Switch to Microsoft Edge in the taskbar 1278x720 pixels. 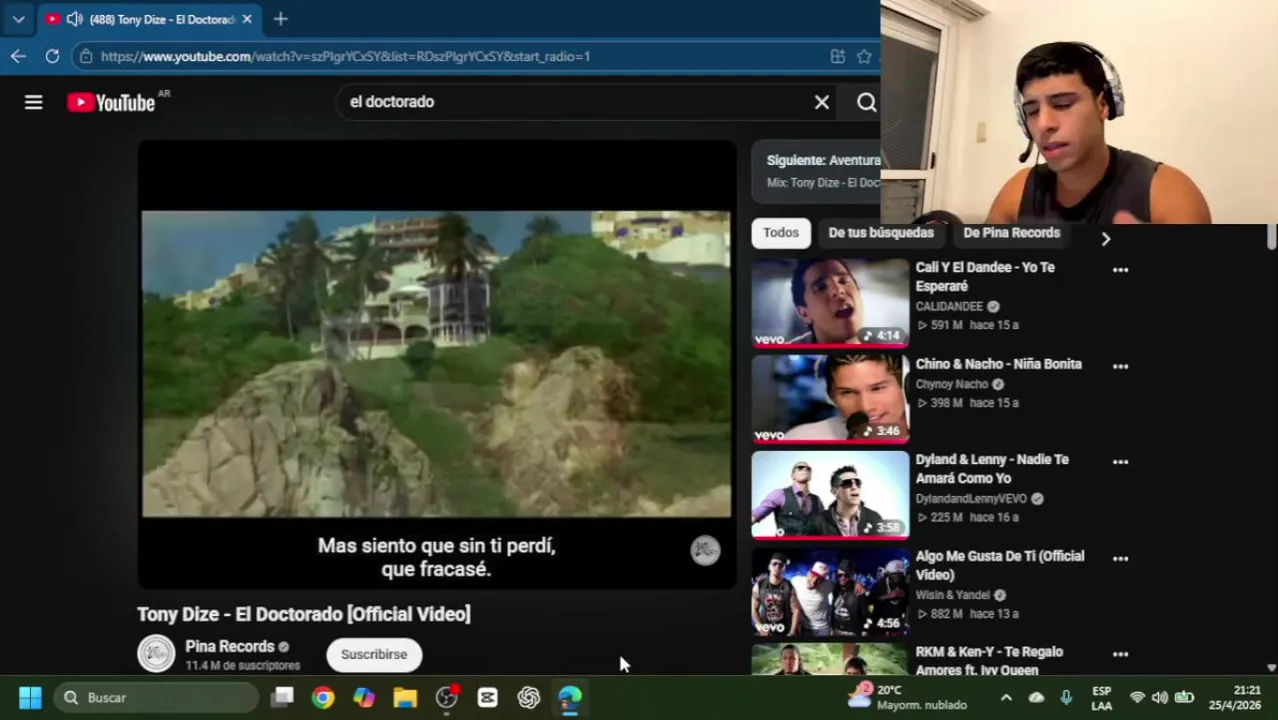point(570,697)
